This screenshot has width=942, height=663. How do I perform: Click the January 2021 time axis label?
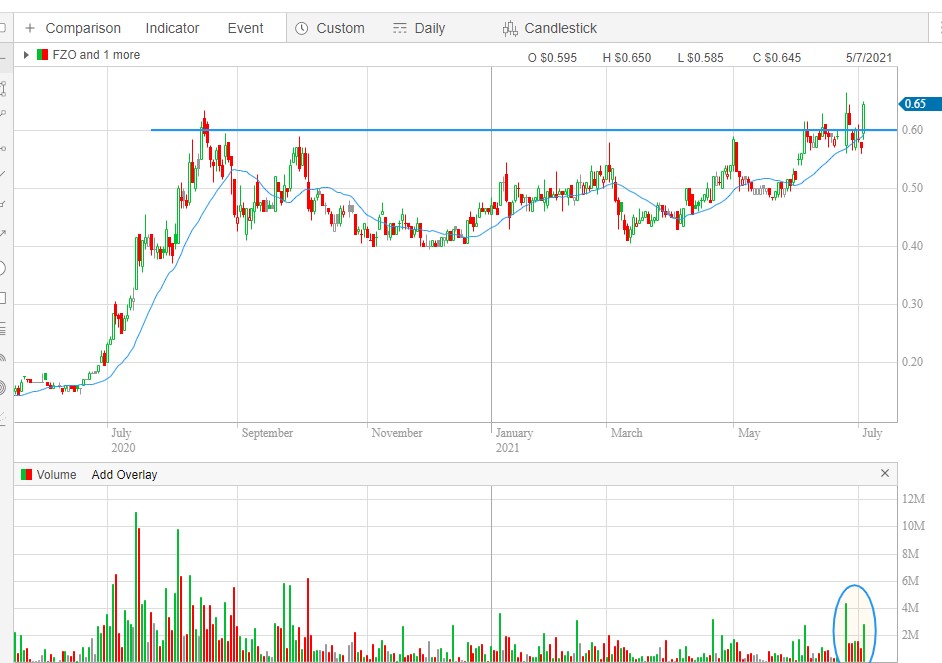[x=514, y=440]
